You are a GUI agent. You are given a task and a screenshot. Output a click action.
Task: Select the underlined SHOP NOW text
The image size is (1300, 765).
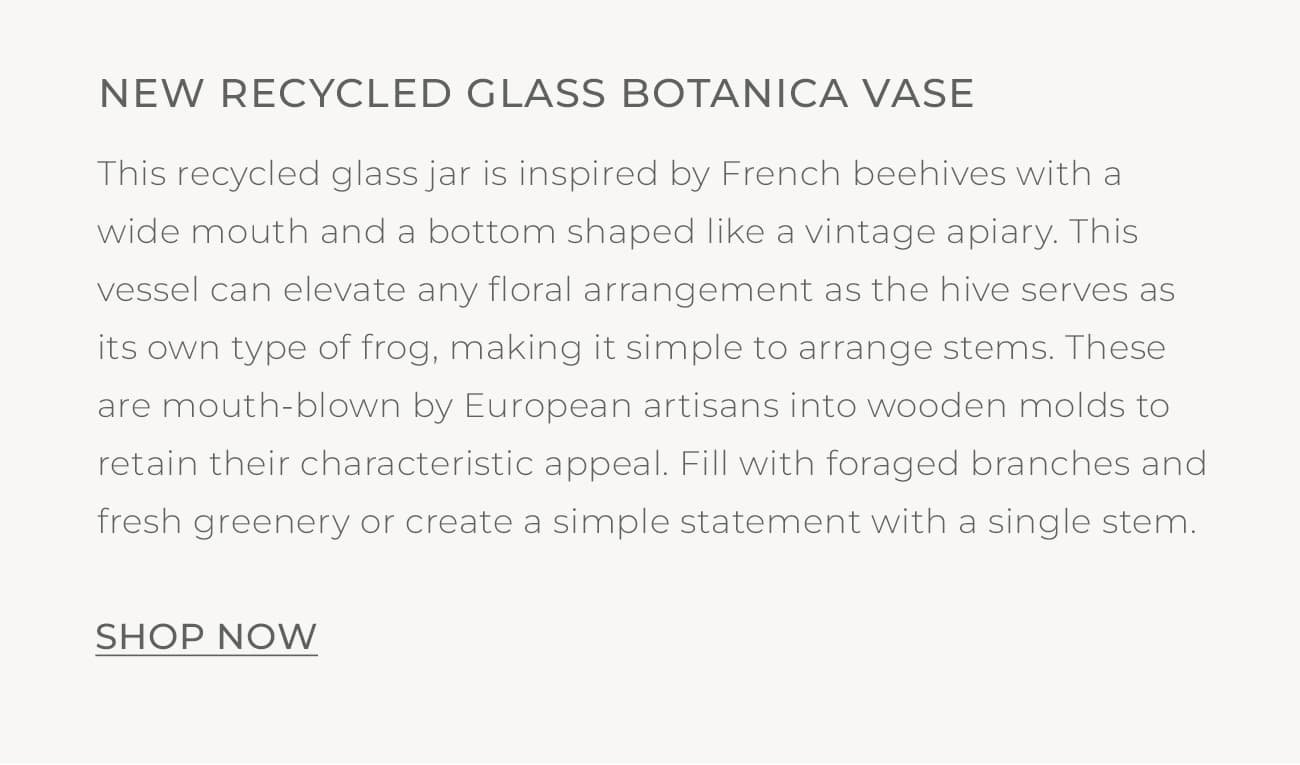click(205, 636)
